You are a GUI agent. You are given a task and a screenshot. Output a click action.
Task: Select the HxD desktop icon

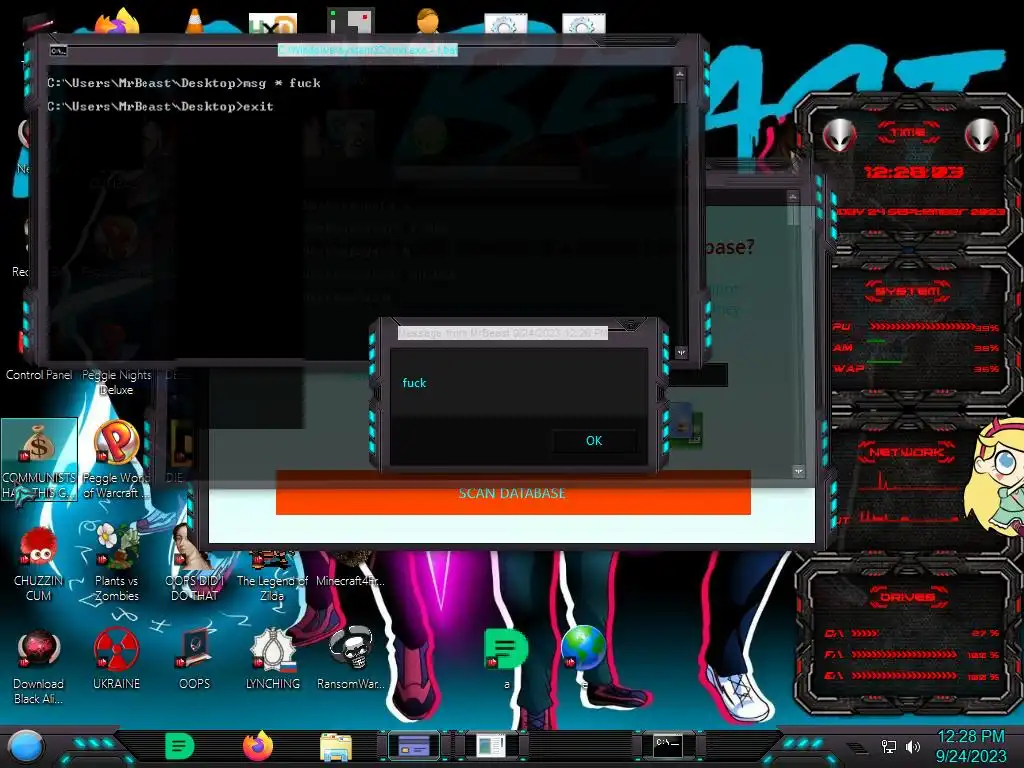272,24
